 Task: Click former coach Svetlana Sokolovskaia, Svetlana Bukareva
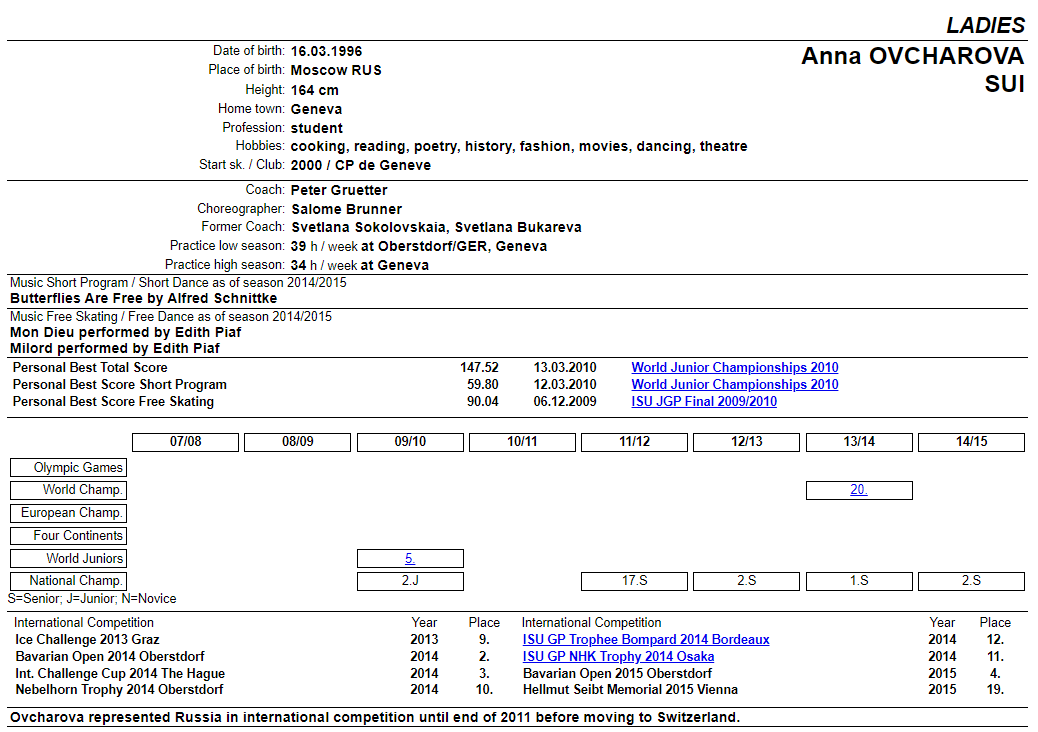coord(436,228)
